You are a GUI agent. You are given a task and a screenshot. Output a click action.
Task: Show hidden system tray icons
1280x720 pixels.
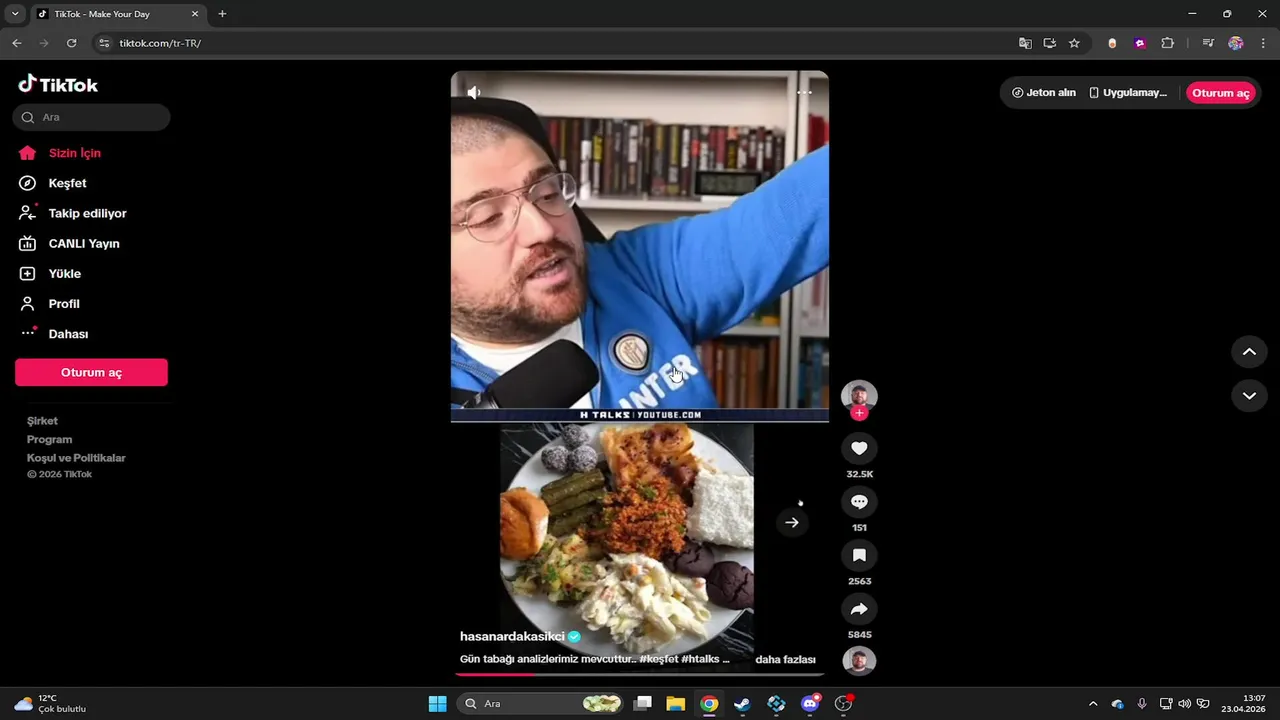click(1092, 704)
